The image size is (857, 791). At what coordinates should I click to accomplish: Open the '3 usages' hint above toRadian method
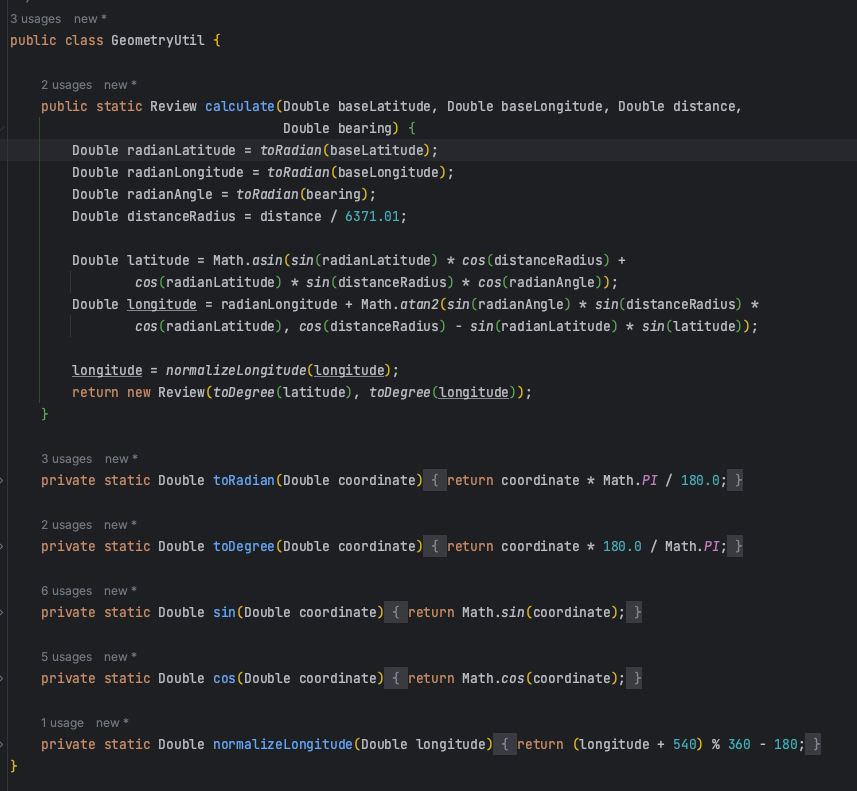67,459
